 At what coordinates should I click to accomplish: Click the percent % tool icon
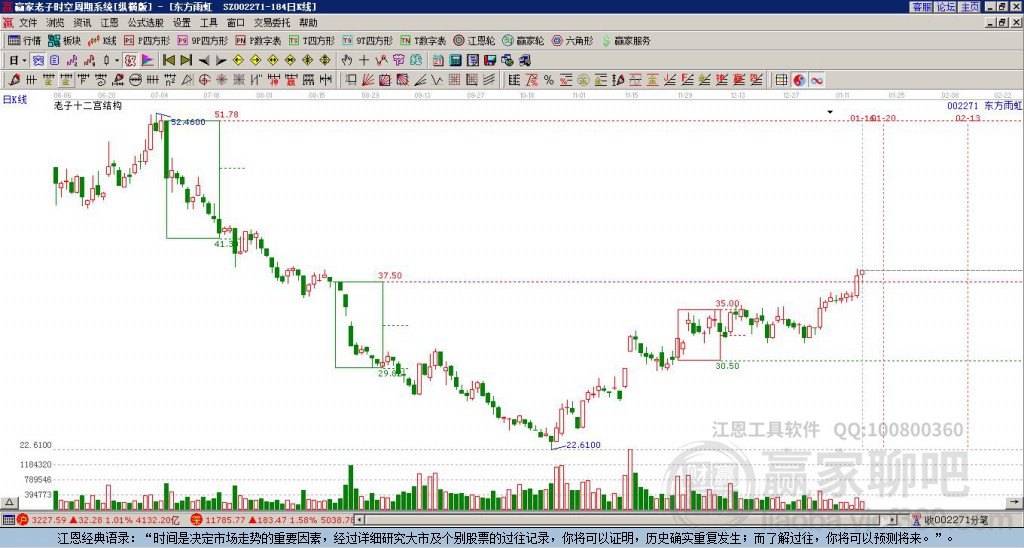click(x=549, y=80)
